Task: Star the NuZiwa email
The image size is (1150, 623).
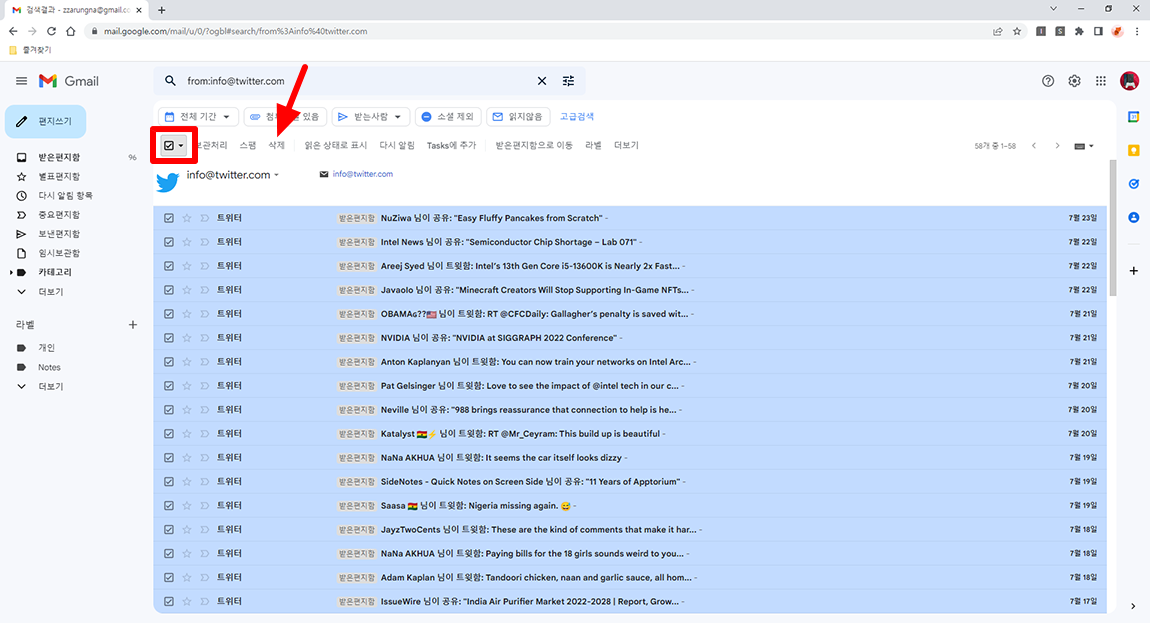Action: click(186, 218)
